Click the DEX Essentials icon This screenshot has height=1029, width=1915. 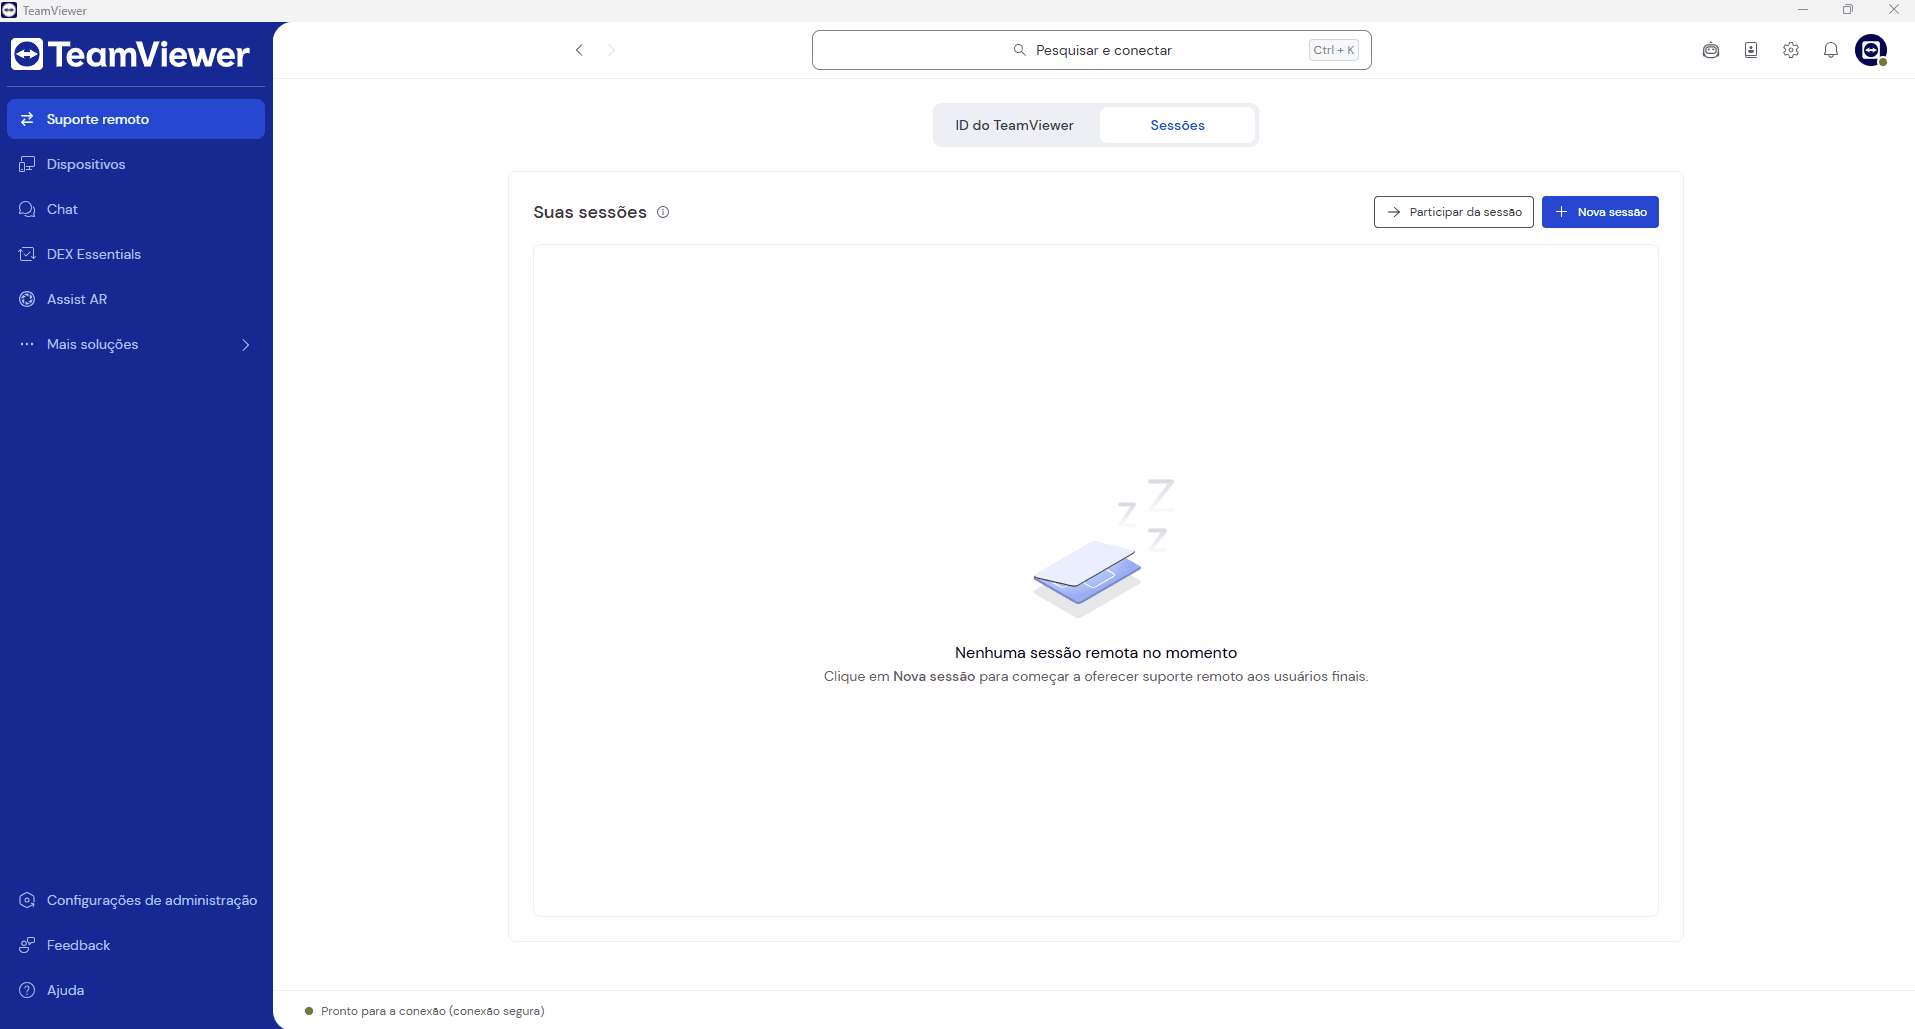[27, 254]
